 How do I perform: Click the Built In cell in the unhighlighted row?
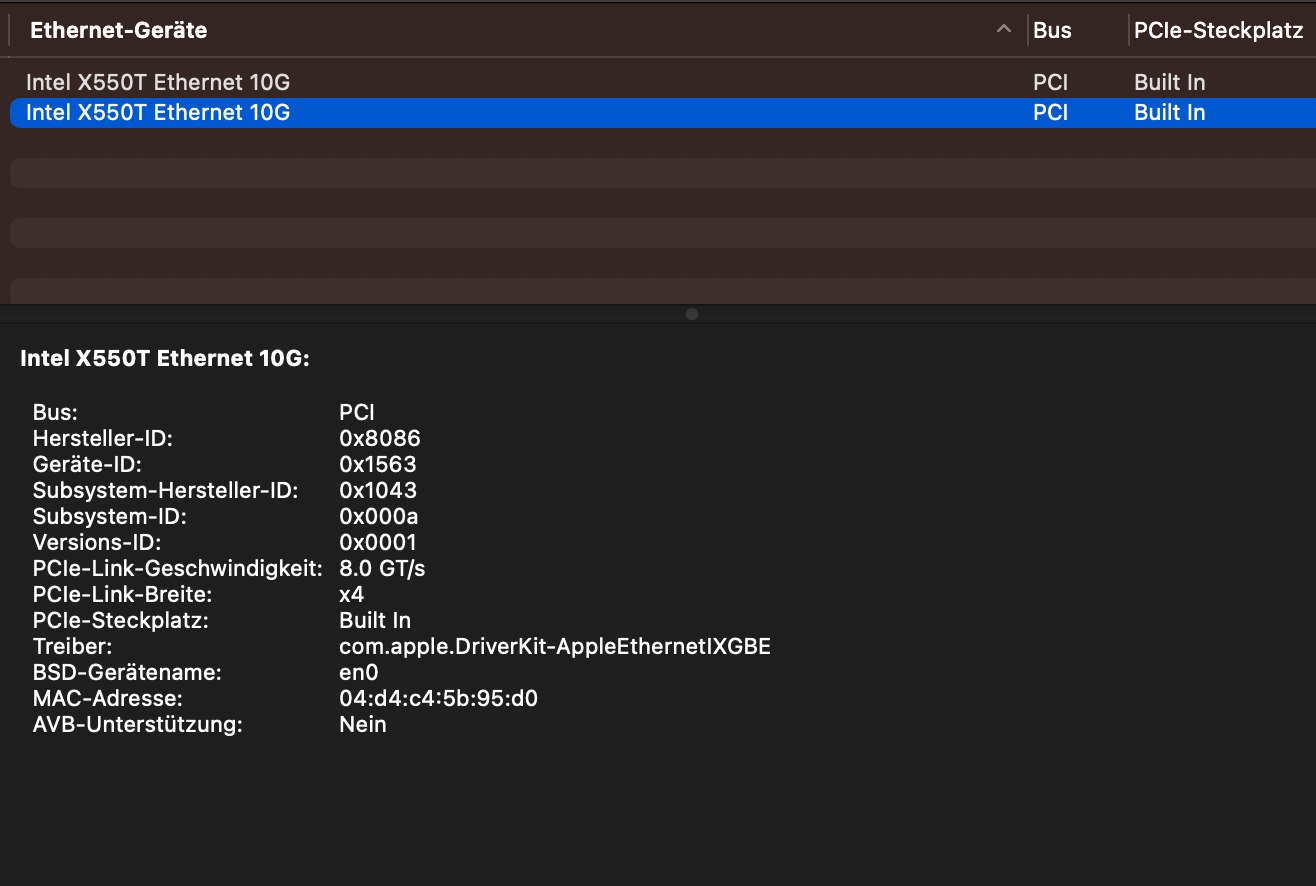point(1169,82)
